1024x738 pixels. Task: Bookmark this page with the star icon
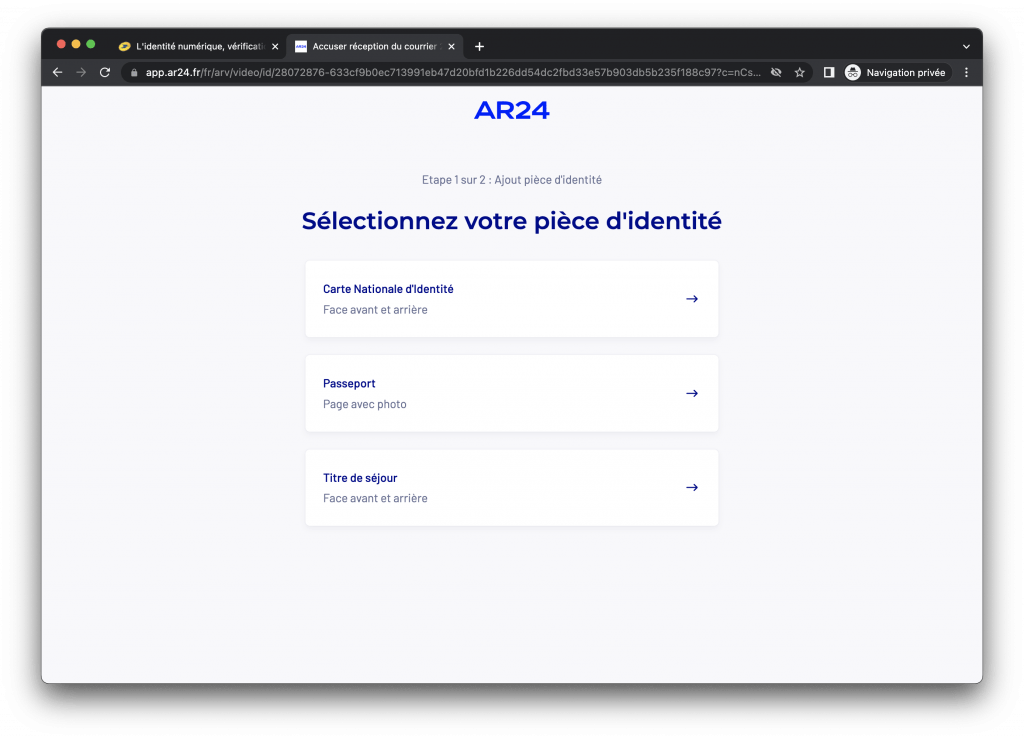point(799,72)
